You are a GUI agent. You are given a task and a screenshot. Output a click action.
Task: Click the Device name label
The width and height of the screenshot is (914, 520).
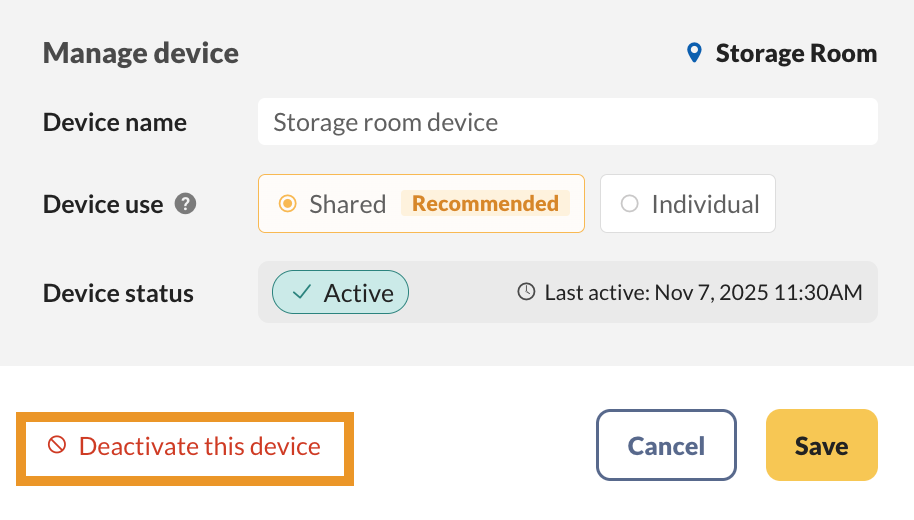coord(115,123)
